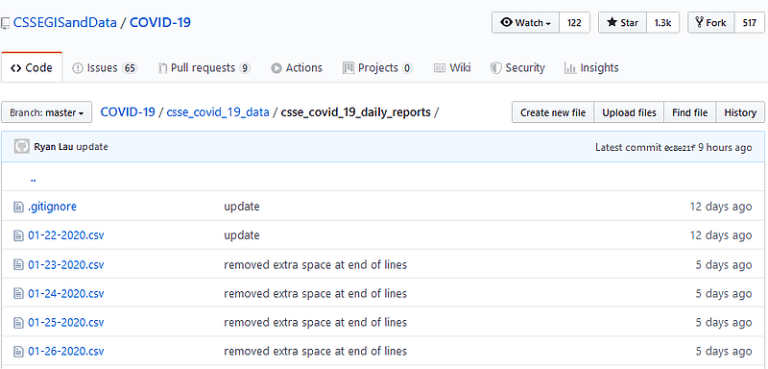Image resolution: width=768 pixels, height=369 pixels.
Task: Open the Pull requests tab
Action: point(204,68)
